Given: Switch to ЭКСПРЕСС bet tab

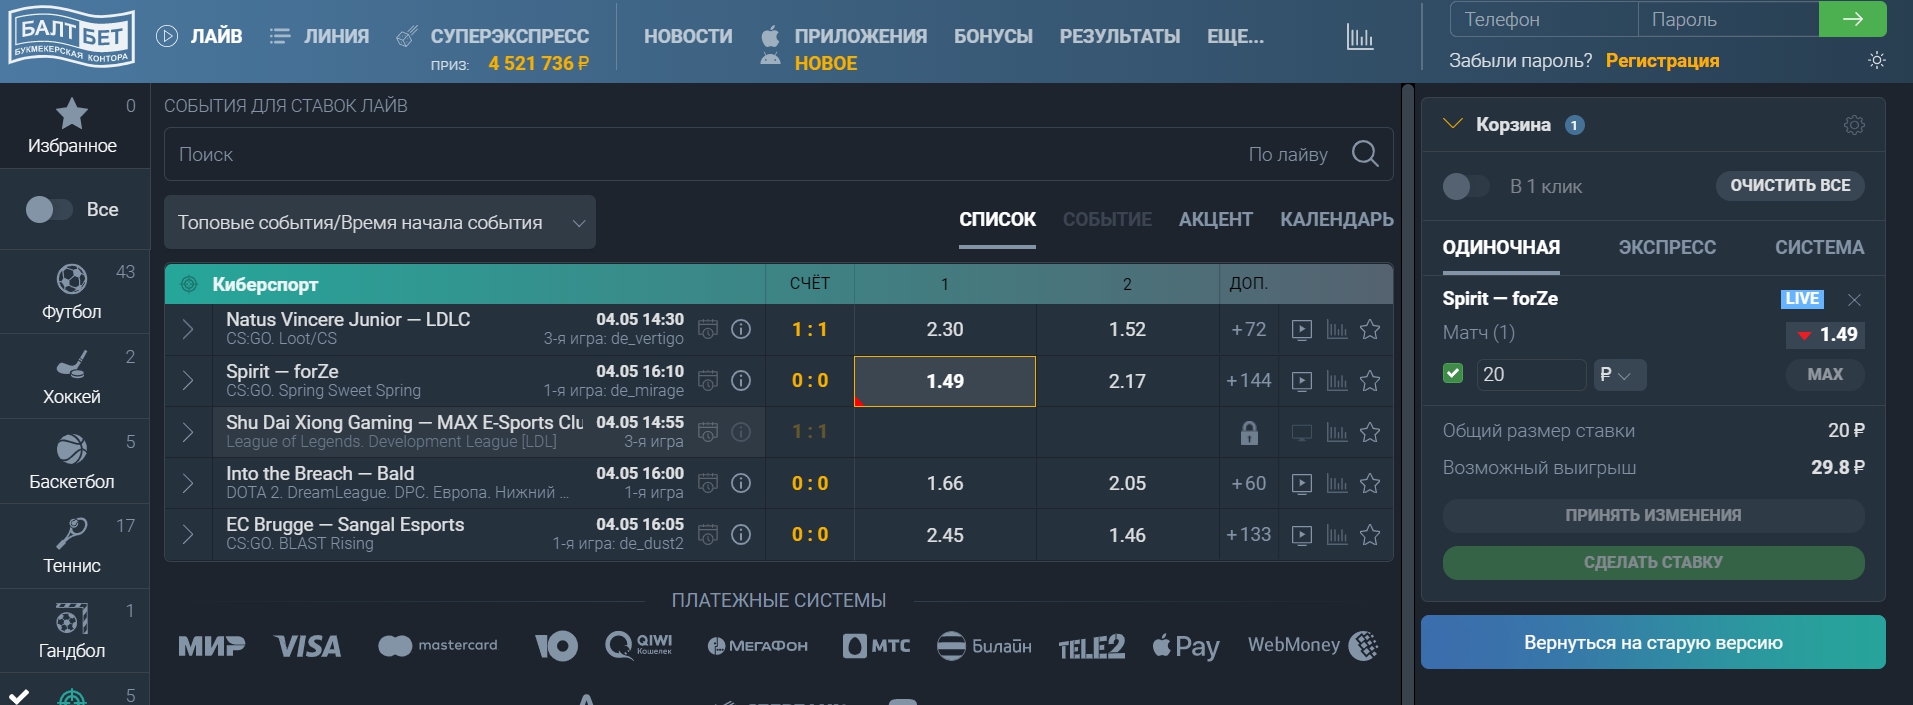Looking at the screenshot, I should click(1667, 247).
